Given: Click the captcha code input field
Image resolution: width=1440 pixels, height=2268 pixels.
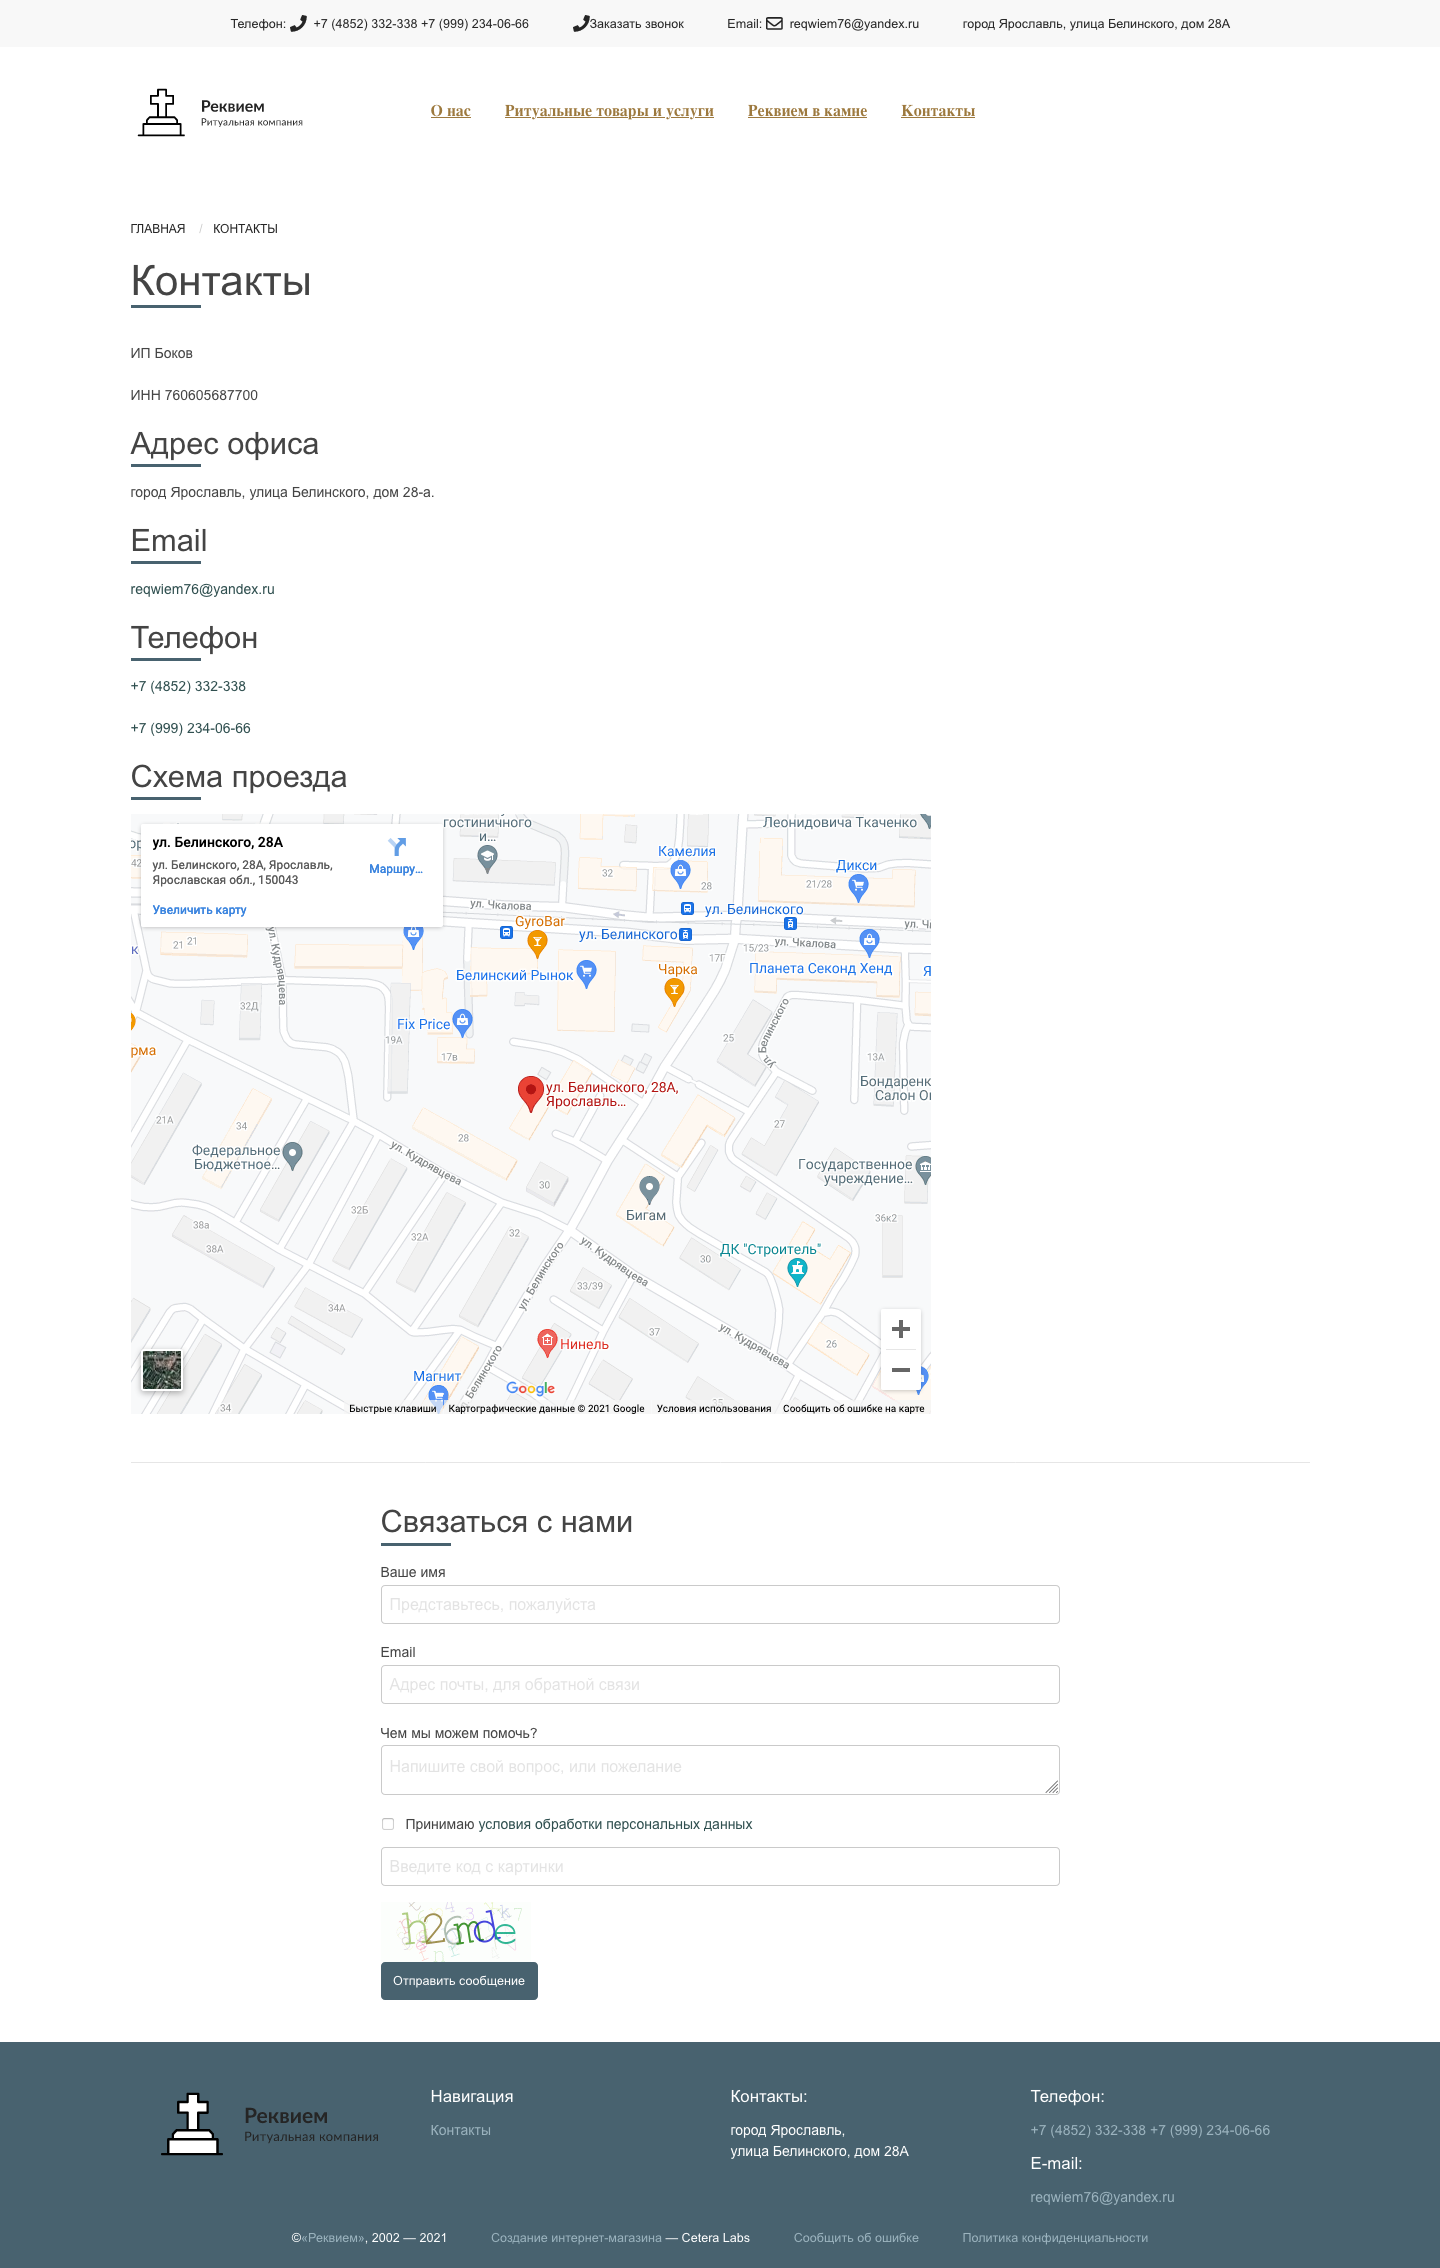Looking at the screenshot, I should pos(720,1866).
